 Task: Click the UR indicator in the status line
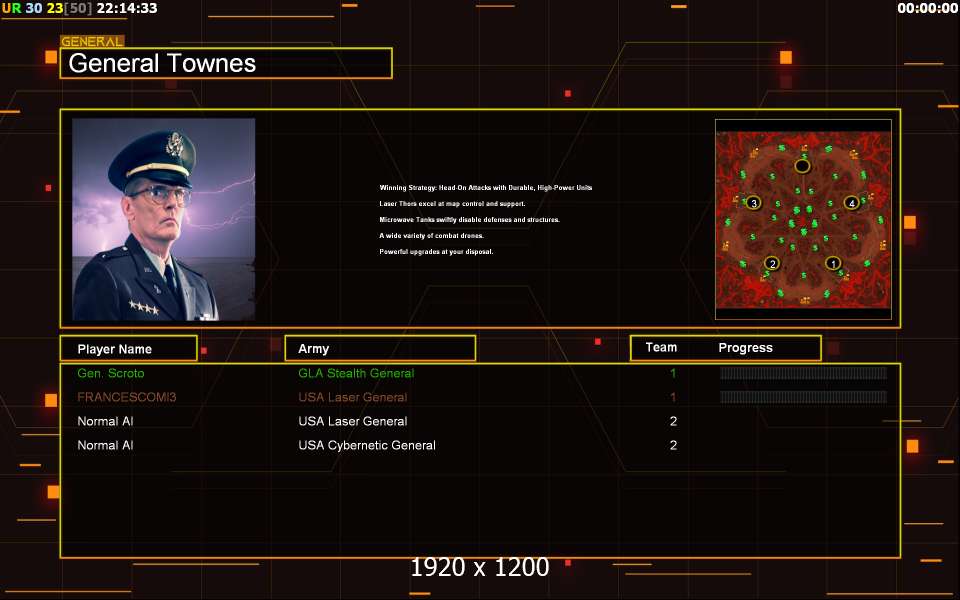[11, 8]
